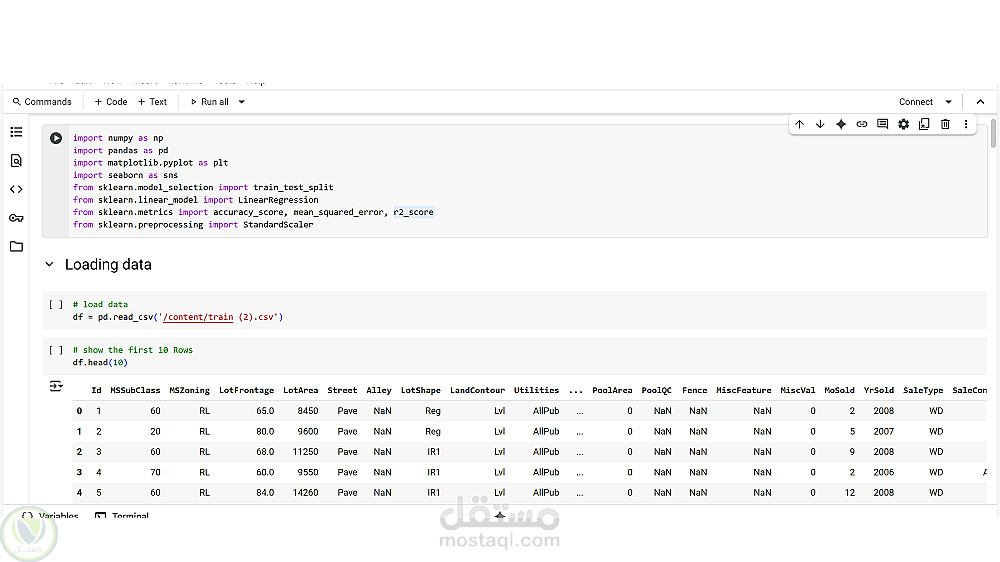The image size is (1000, 562).
Task: Collapse the header with the chevron-up button
Action: 980,102
